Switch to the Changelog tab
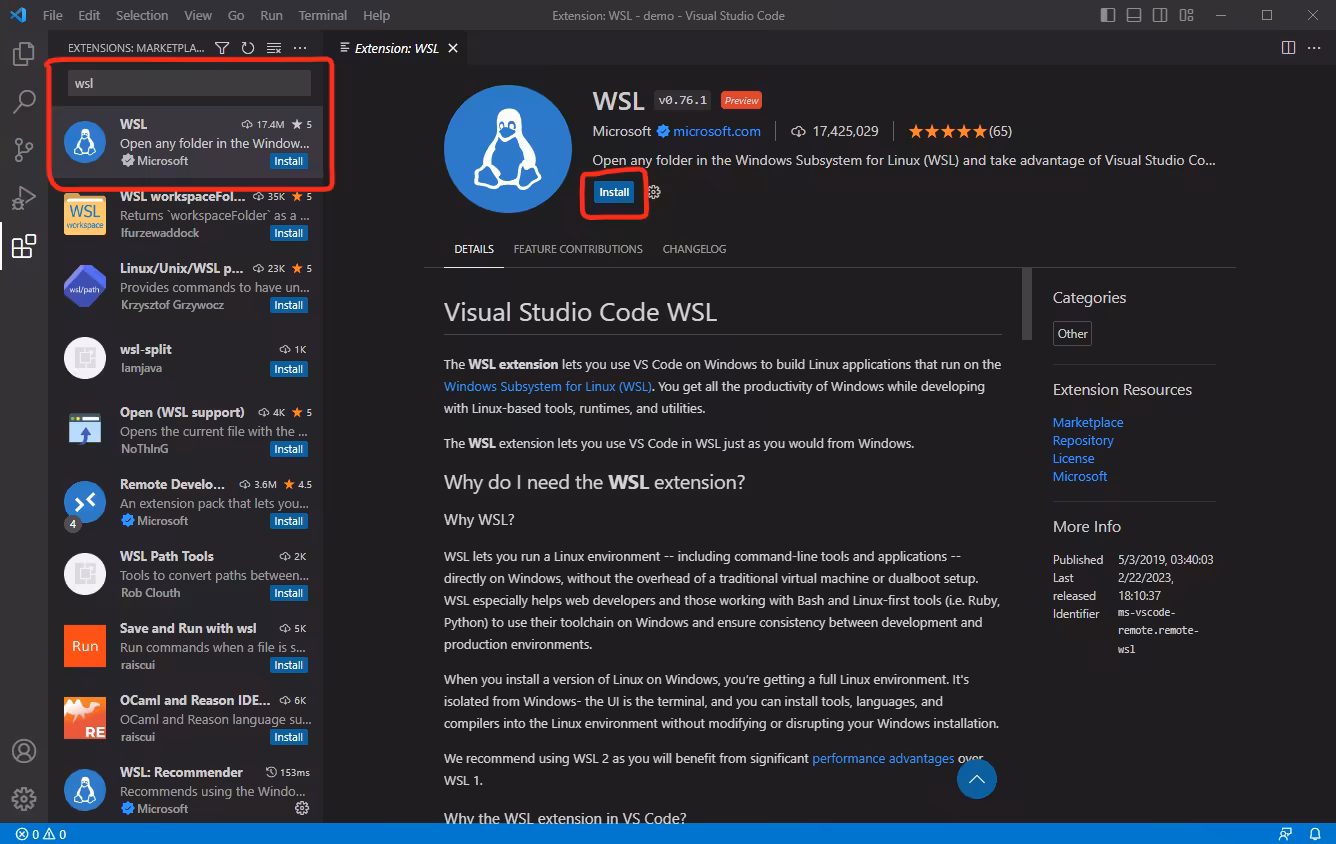This screenshot has width=1336, height=844. [694, 249]
